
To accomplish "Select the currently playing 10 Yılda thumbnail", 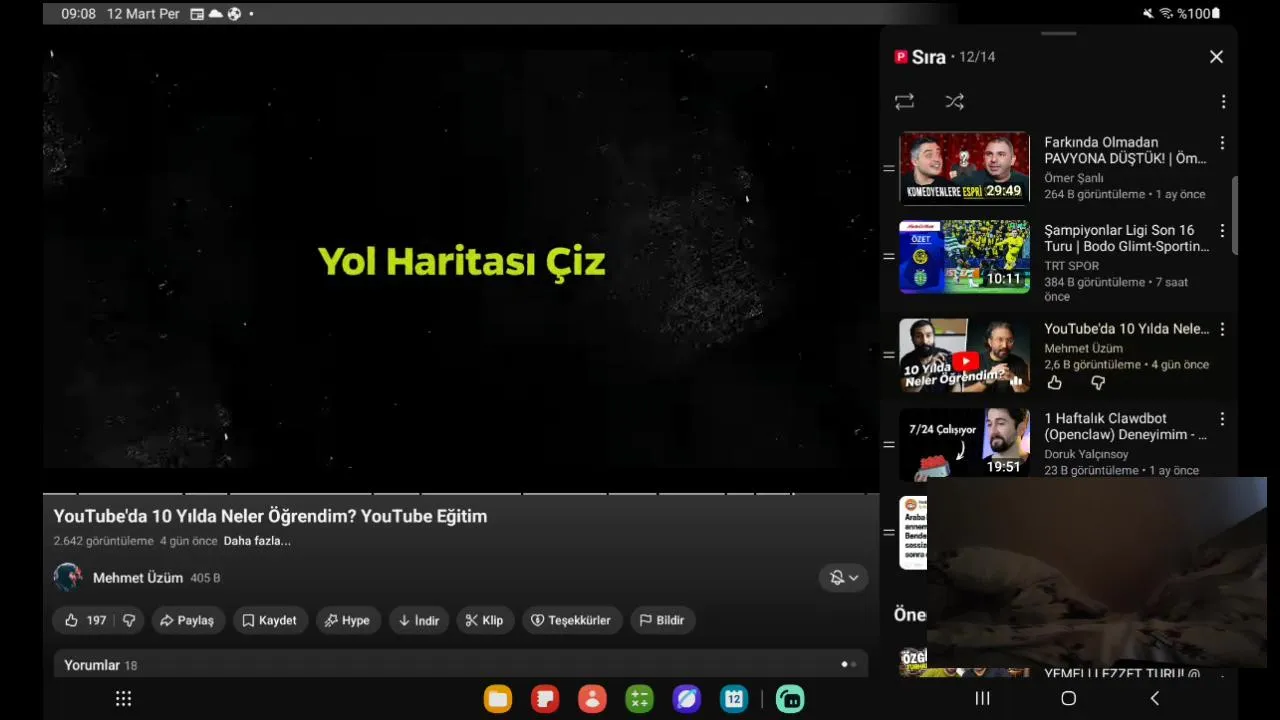I will 964,355.
